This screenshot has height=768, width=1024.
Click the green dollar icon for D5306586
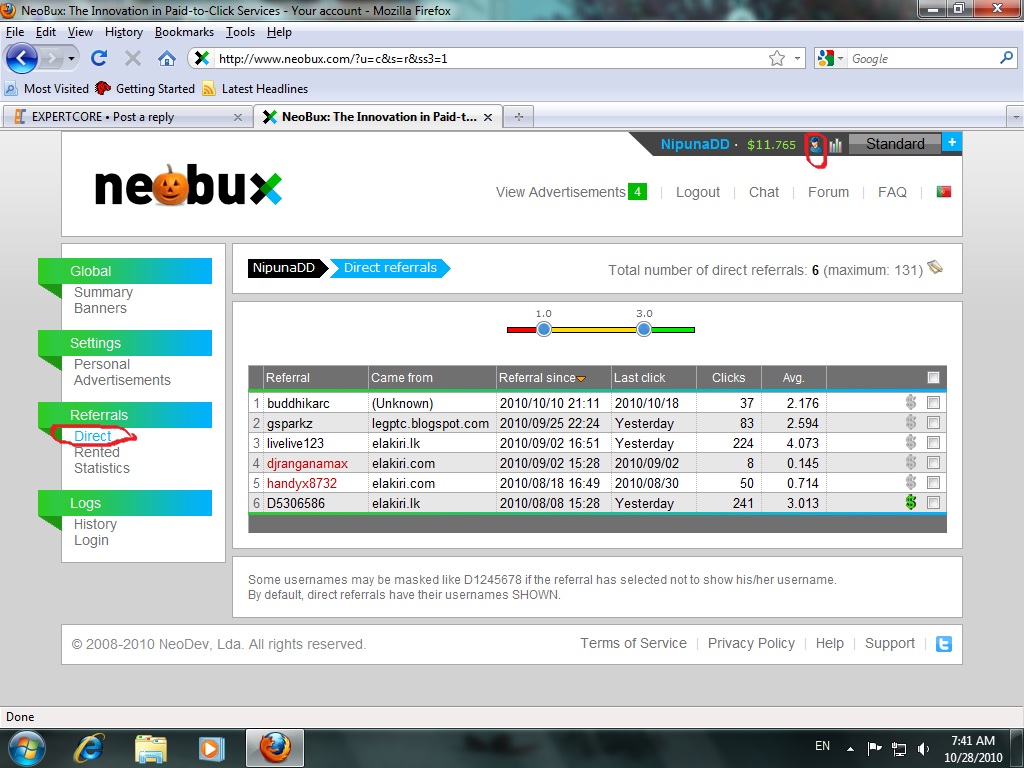click(x=910, y=503)
